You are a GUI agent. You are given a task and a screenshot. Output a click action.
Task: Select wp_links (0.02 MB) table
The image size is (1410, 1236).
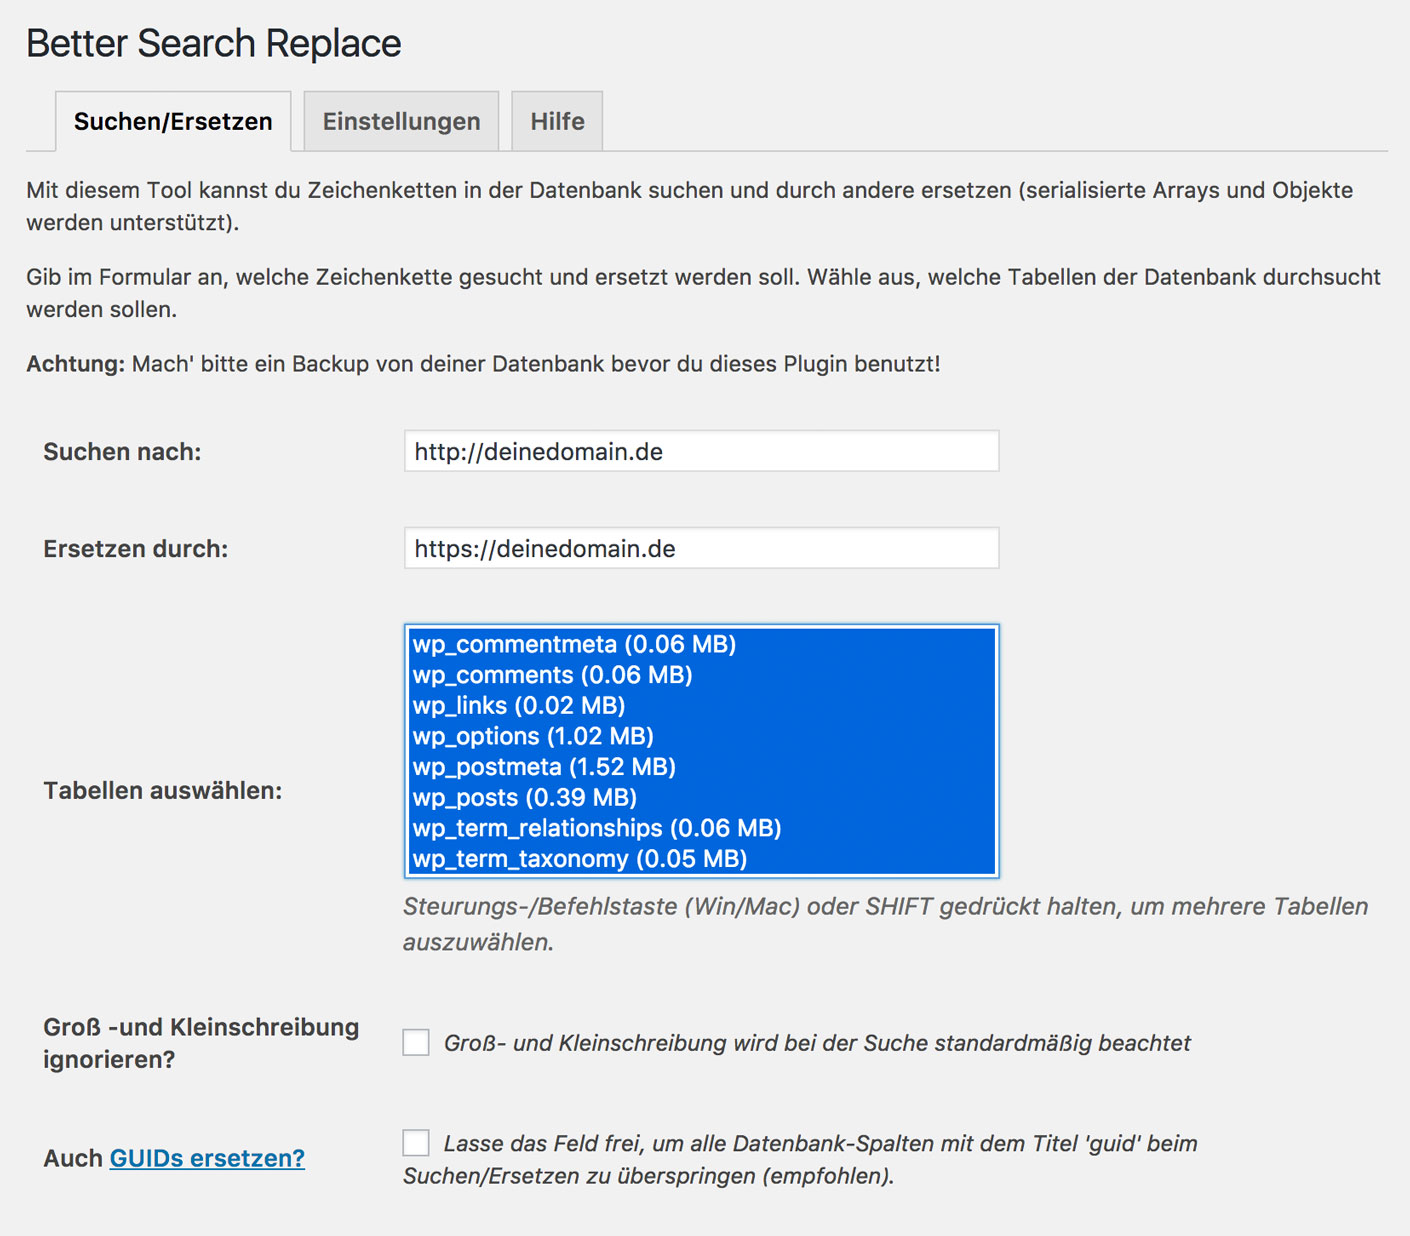[x=701, y=705]
